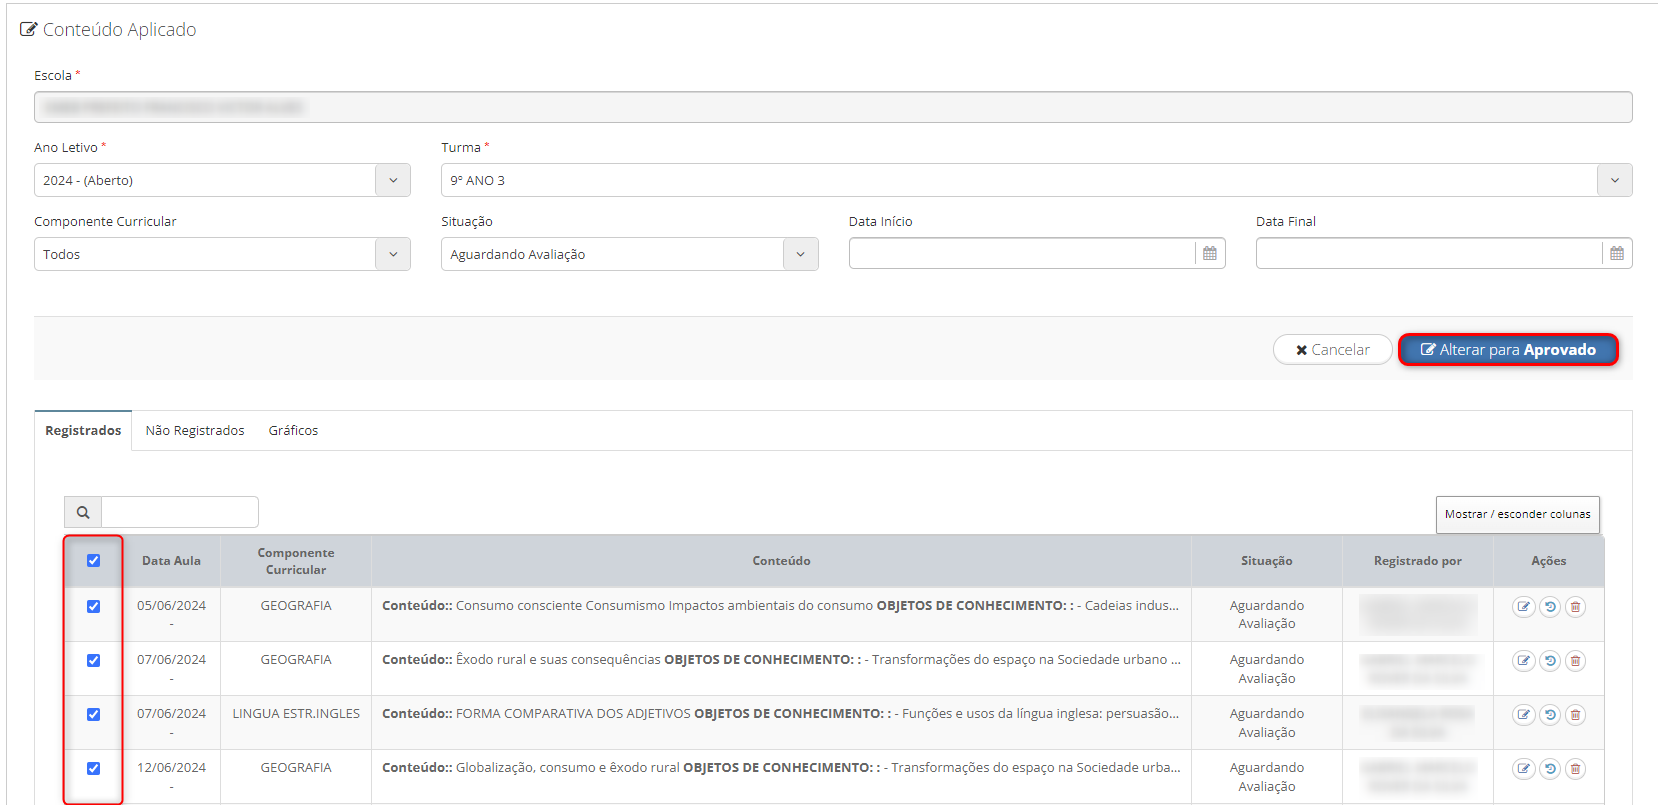Open history of LINGUA ESTR.INGLES record

point(1549,715)
